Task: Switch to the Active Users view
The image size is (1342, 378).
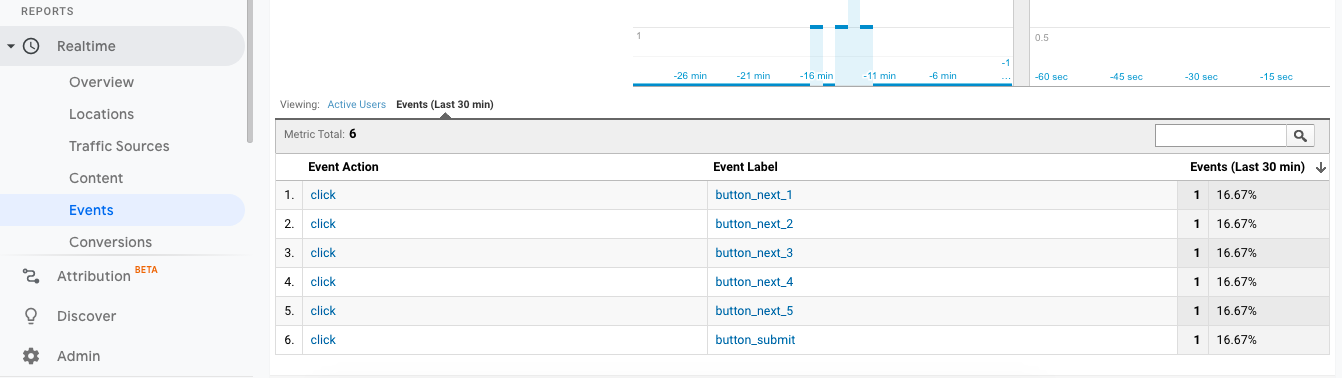Action: (x=356, y=104)
